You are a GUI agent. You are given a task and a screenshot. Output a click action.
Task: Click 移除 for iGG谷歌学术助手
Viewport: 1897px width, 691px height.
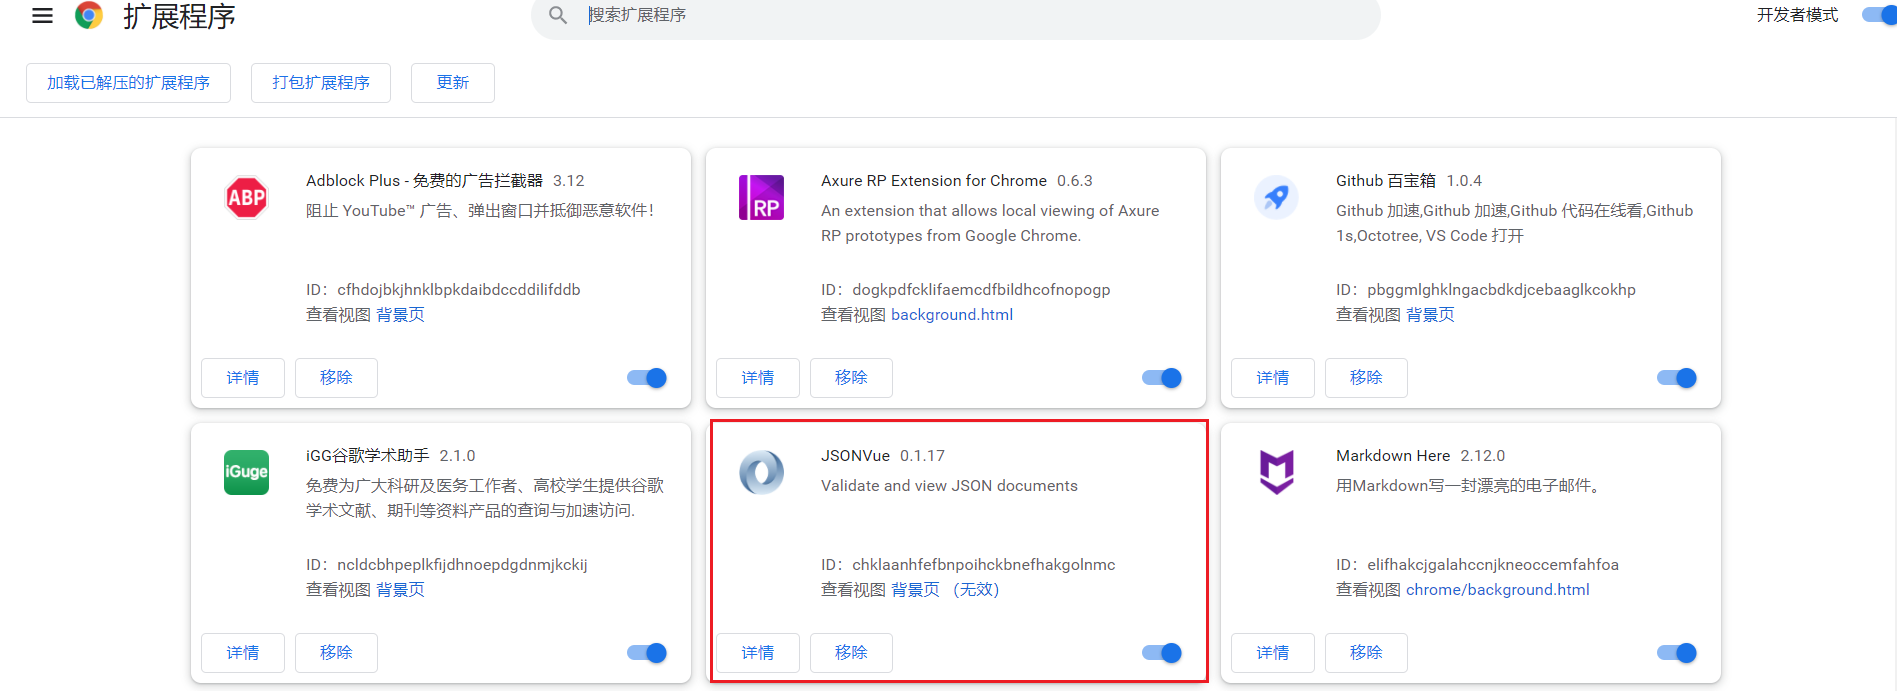pos(336,653)
